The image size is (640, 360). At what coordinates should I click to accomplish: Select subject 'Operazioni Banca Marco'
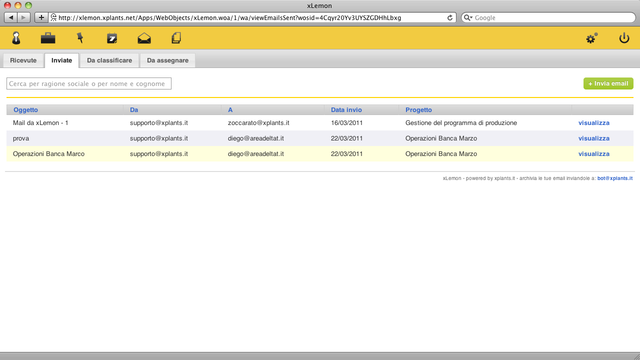[49, 154]
